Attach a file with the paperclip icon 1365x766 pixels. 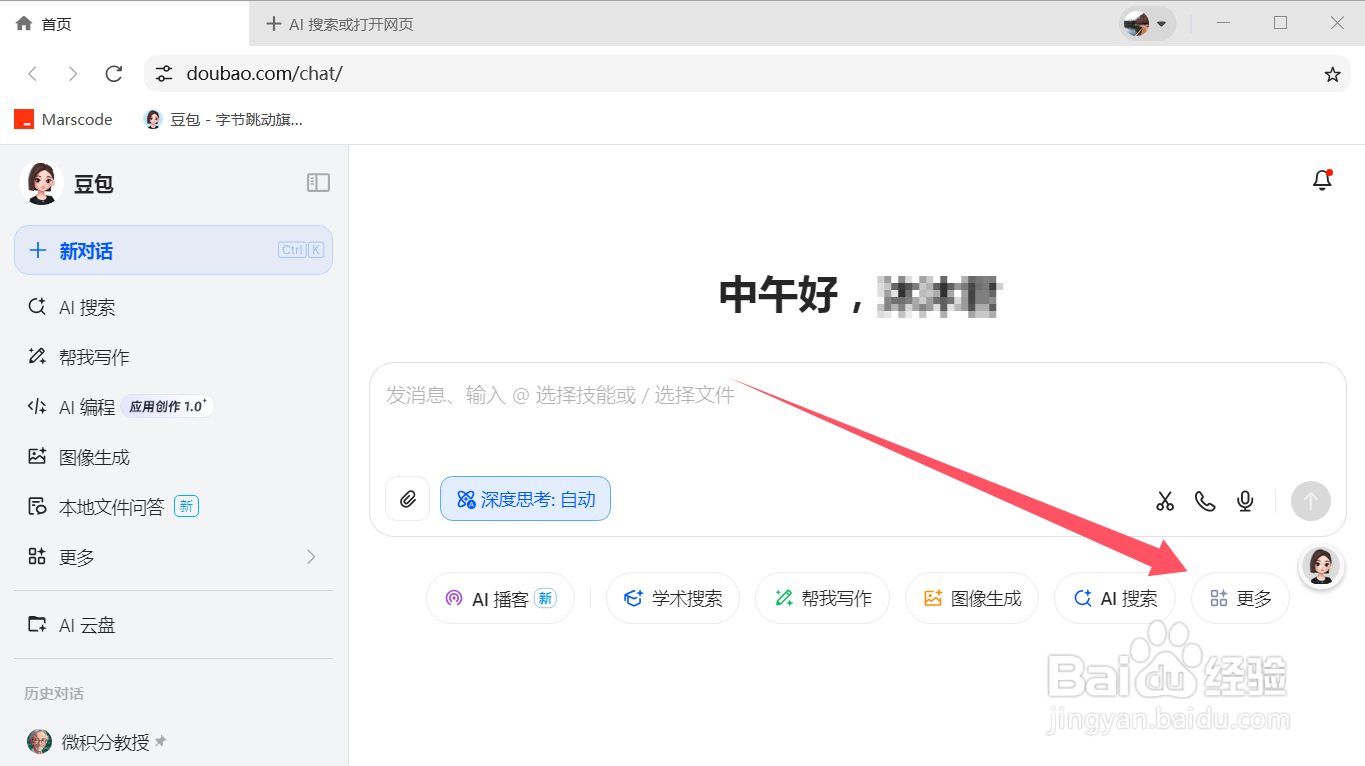click(407, 499)
